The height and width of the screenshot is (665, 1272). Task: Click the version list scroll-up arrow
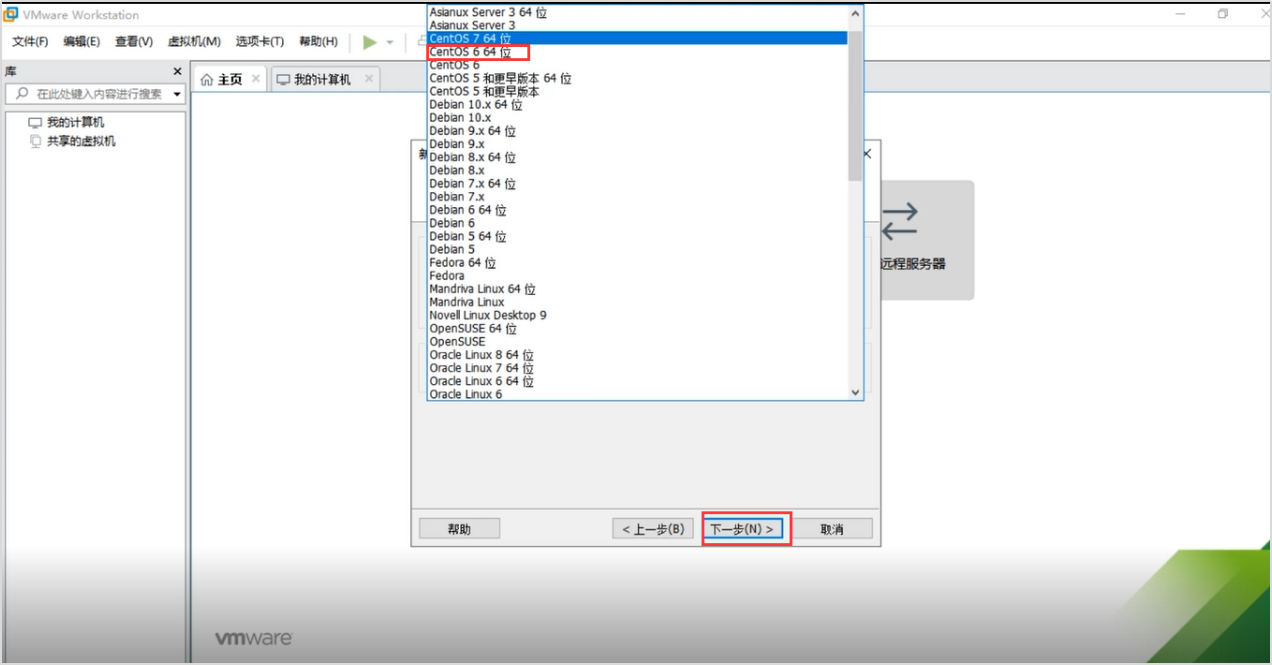pyautogui.click(x=855, y=14)
